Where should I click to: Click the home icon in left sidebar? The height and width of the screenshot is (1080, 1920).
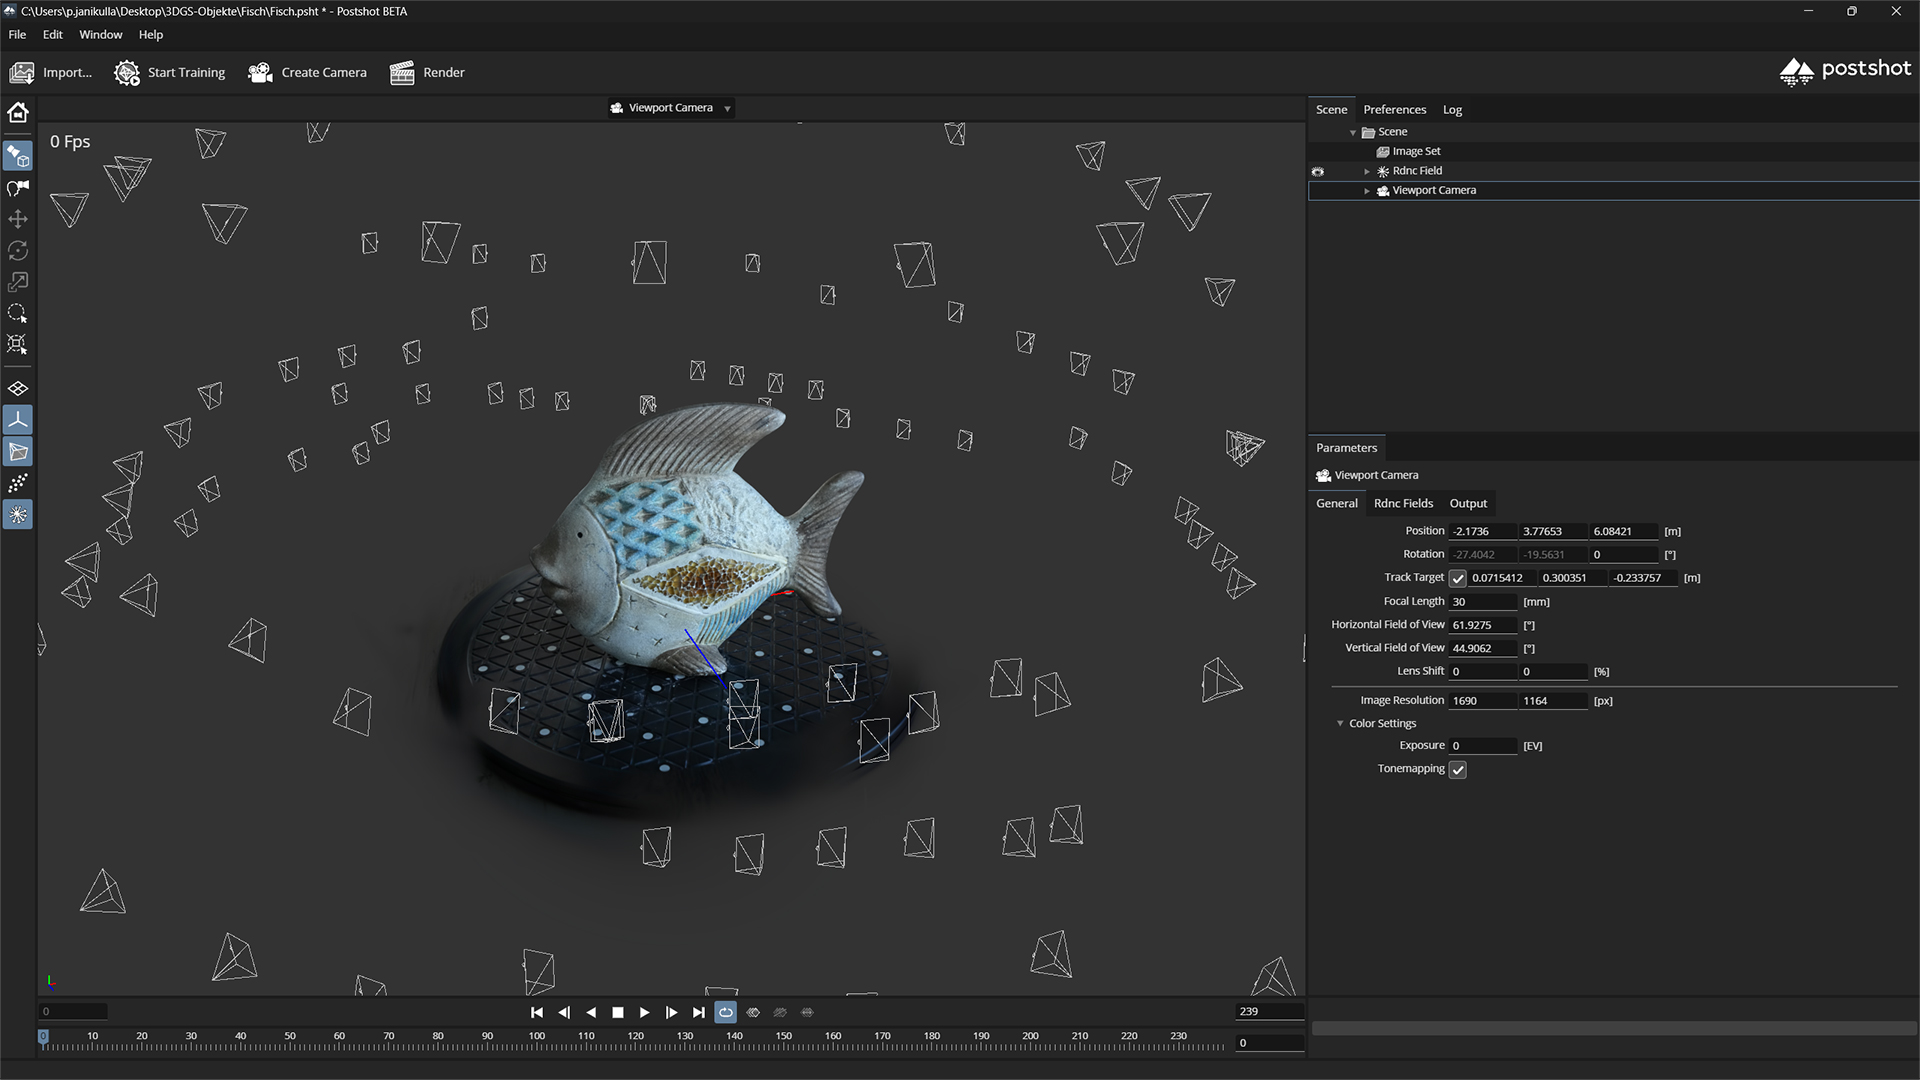pos(18,113)
